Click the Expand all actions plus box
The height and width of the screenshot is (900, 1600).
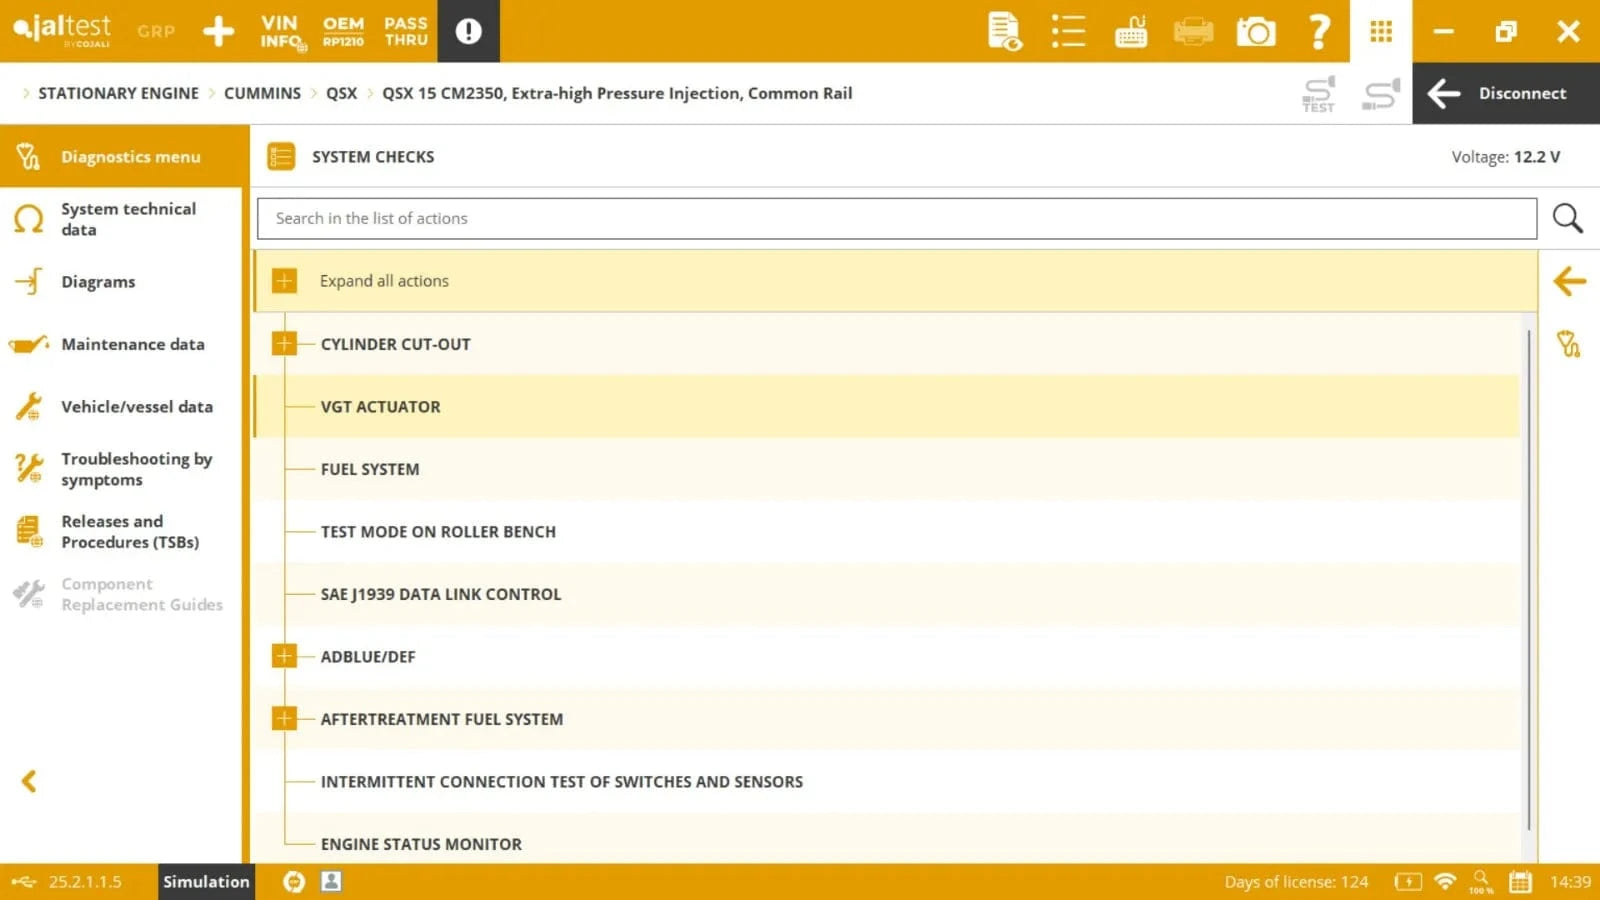click(x=284, y=281)
